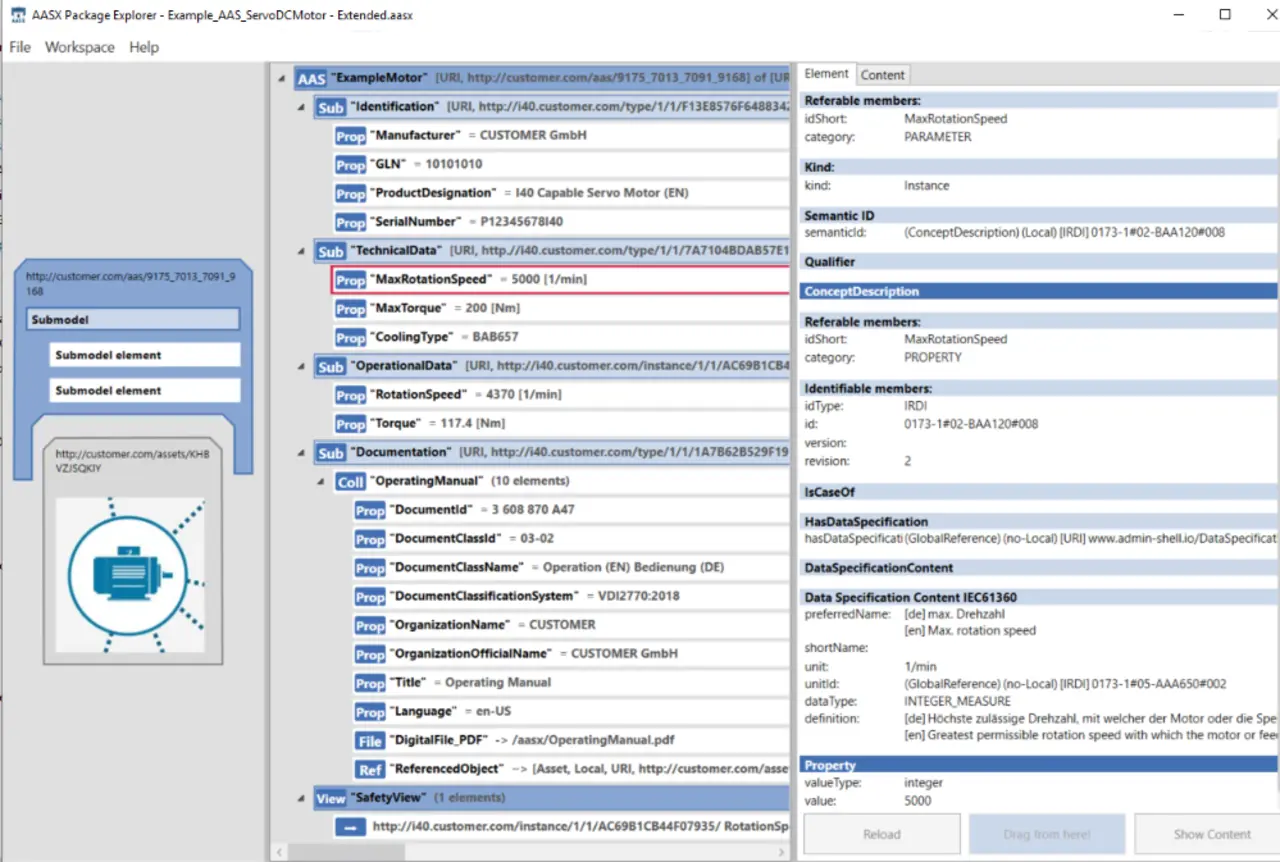Switch to the Content tab

click(x=883, y=75)
